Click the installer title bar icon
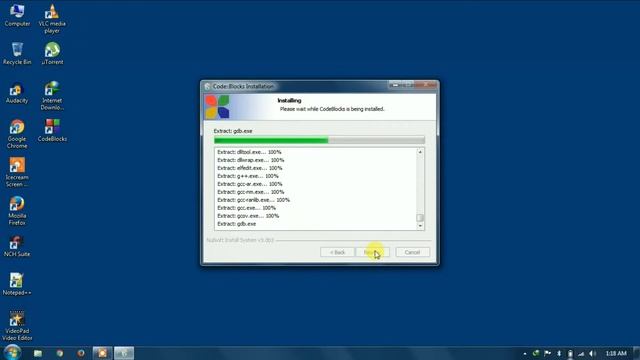 pos(207,87)
